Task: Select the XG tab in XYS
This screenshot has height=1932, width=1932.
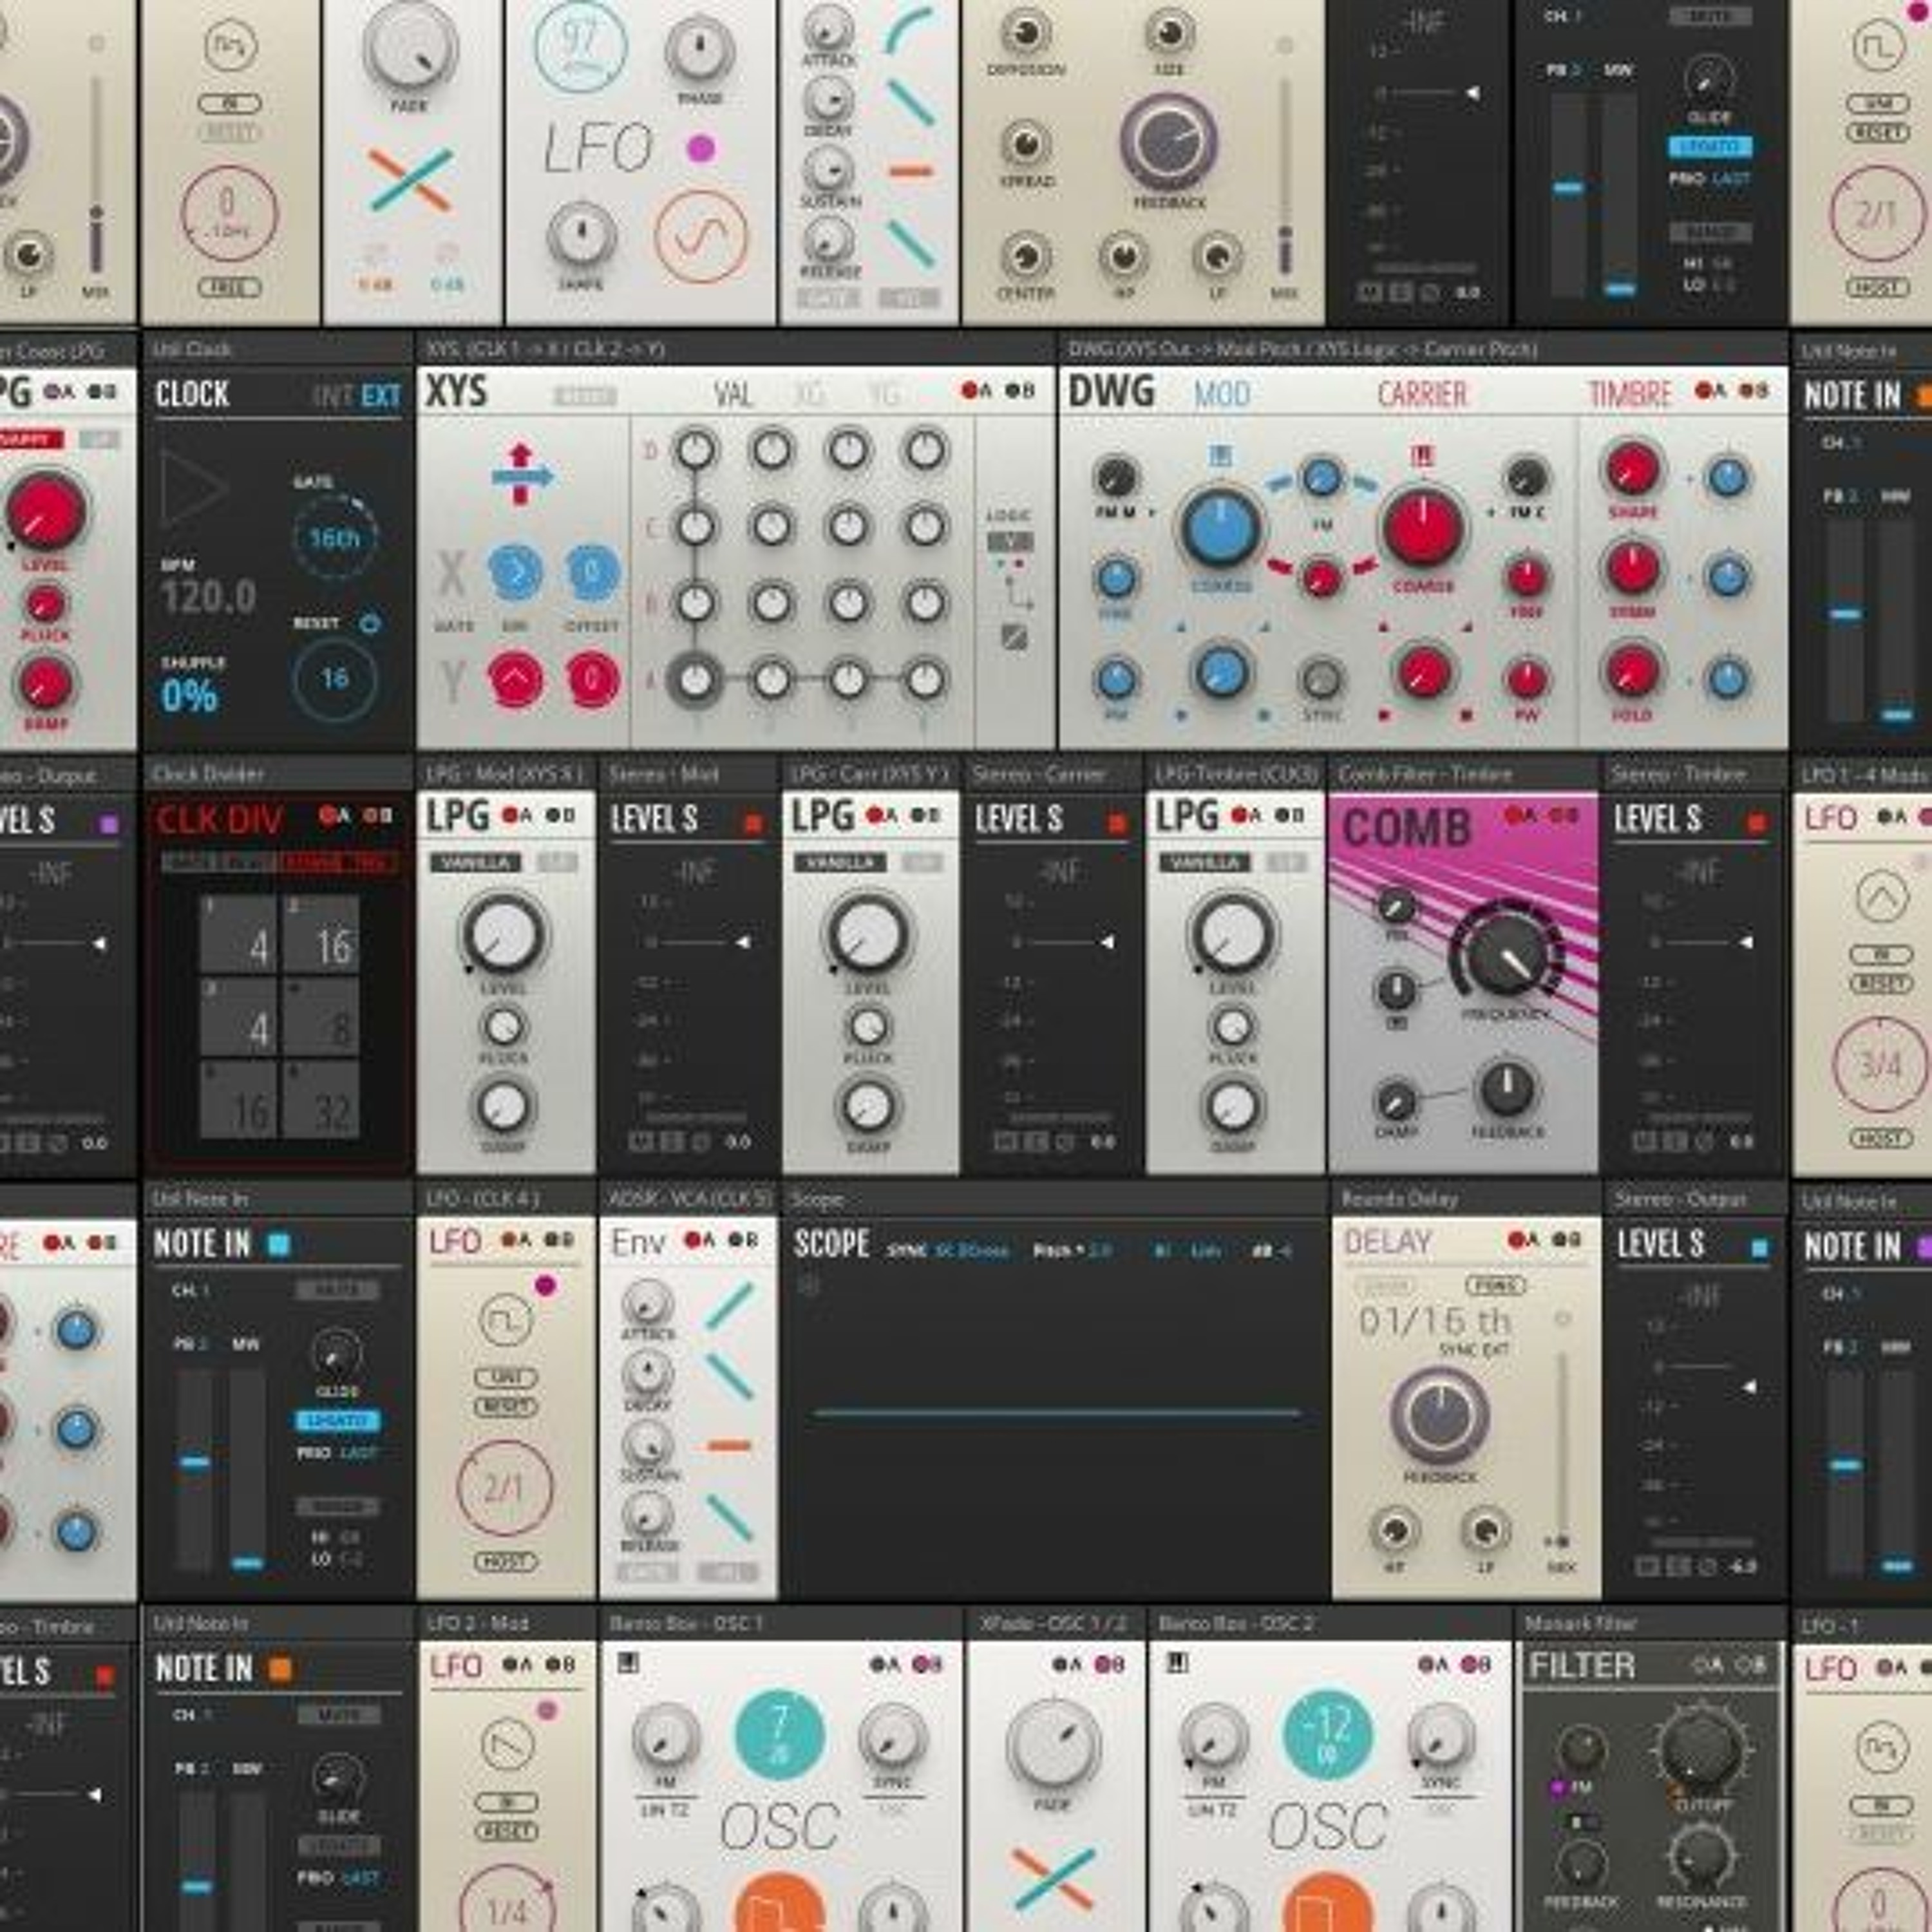Action: point(808,394)
